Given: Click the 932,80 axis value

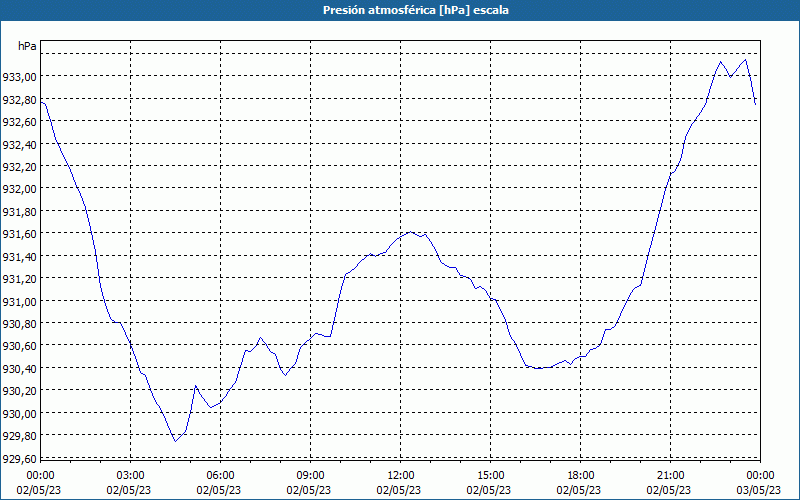Looking at the screenshot, I should (19, 99).
